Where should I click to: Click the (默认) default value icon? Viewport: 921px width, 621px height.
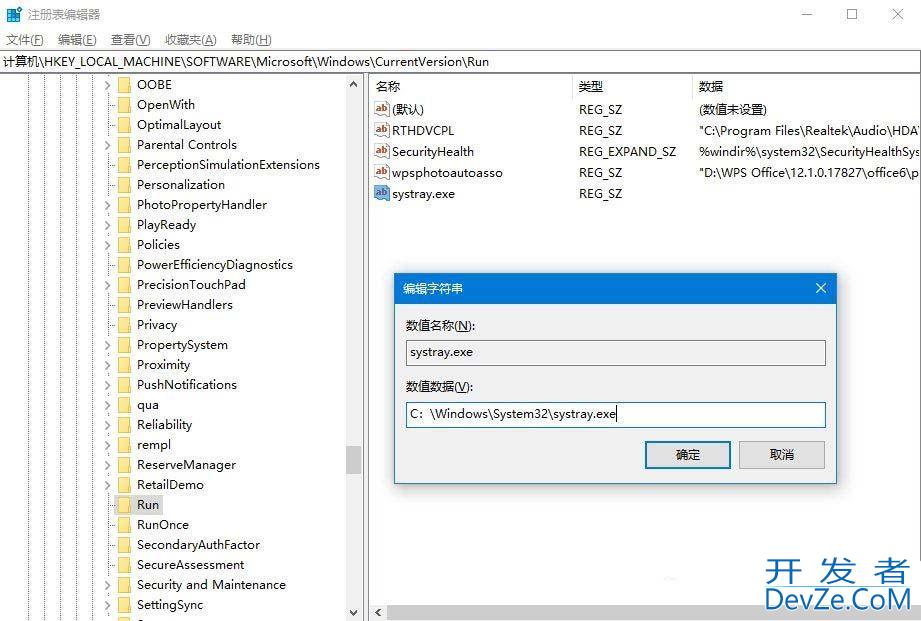(x=381, y=109)
